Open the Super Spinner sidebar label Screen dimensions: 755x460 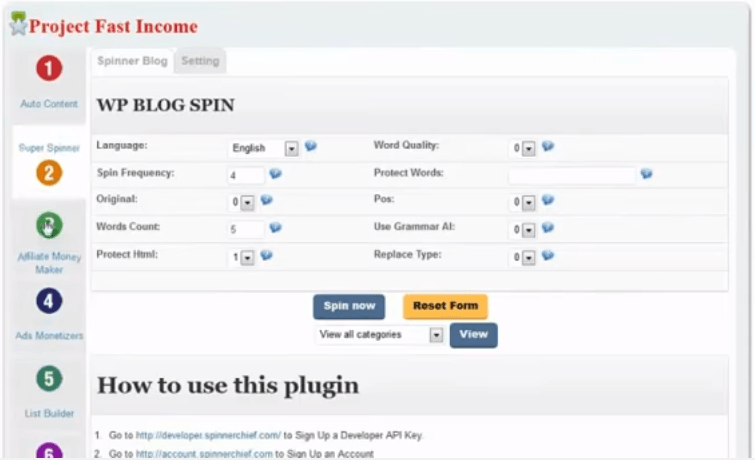49,148
